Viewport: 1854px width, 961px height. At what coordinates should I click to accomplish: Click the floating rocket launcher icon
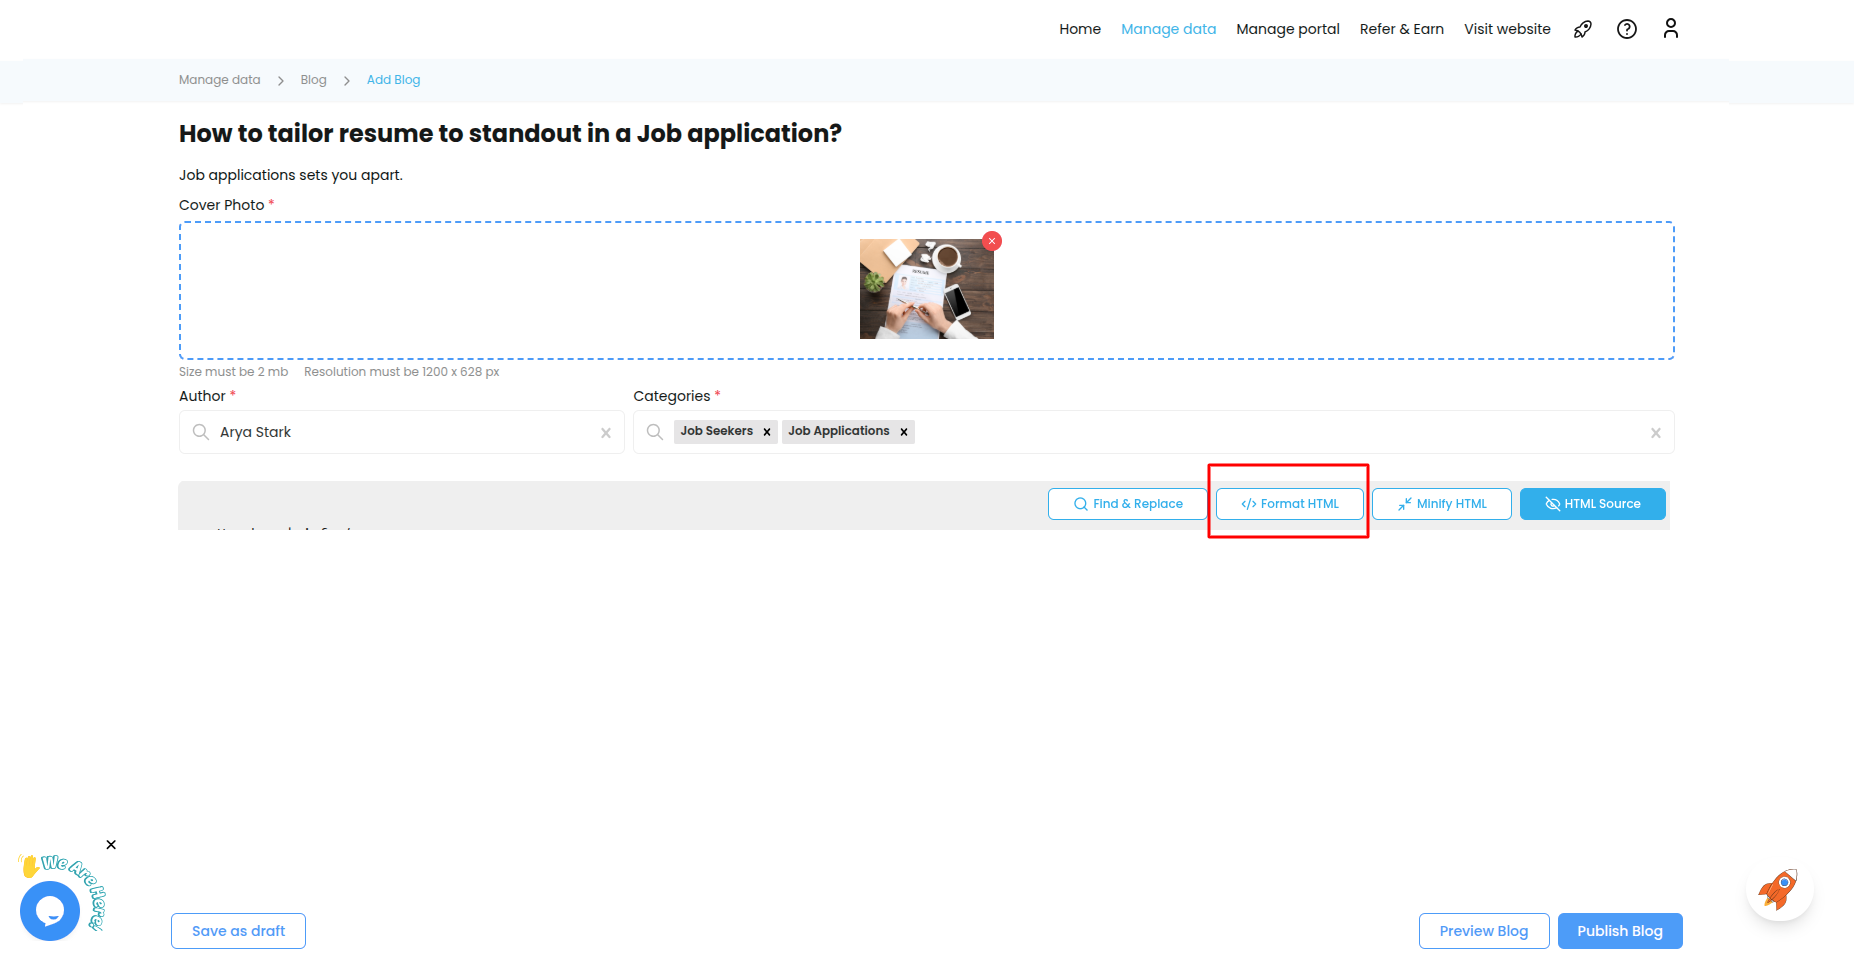tap(1778, 889)
